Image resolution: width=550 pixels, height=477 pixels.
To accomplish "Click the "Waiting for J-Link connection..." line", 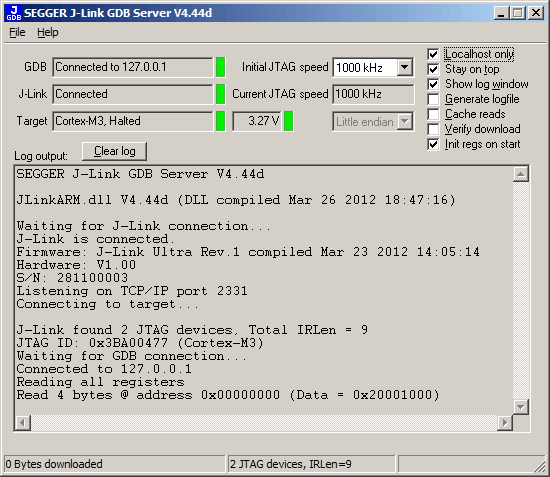I will (x=144, y=226).
